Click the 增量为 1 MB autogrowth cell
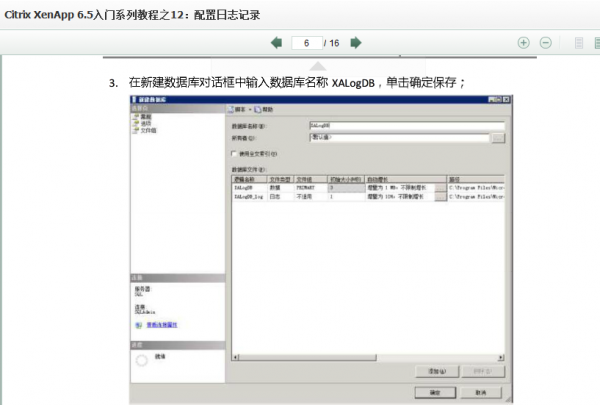This screenshot has height=405, width=600. coord(400,188)
